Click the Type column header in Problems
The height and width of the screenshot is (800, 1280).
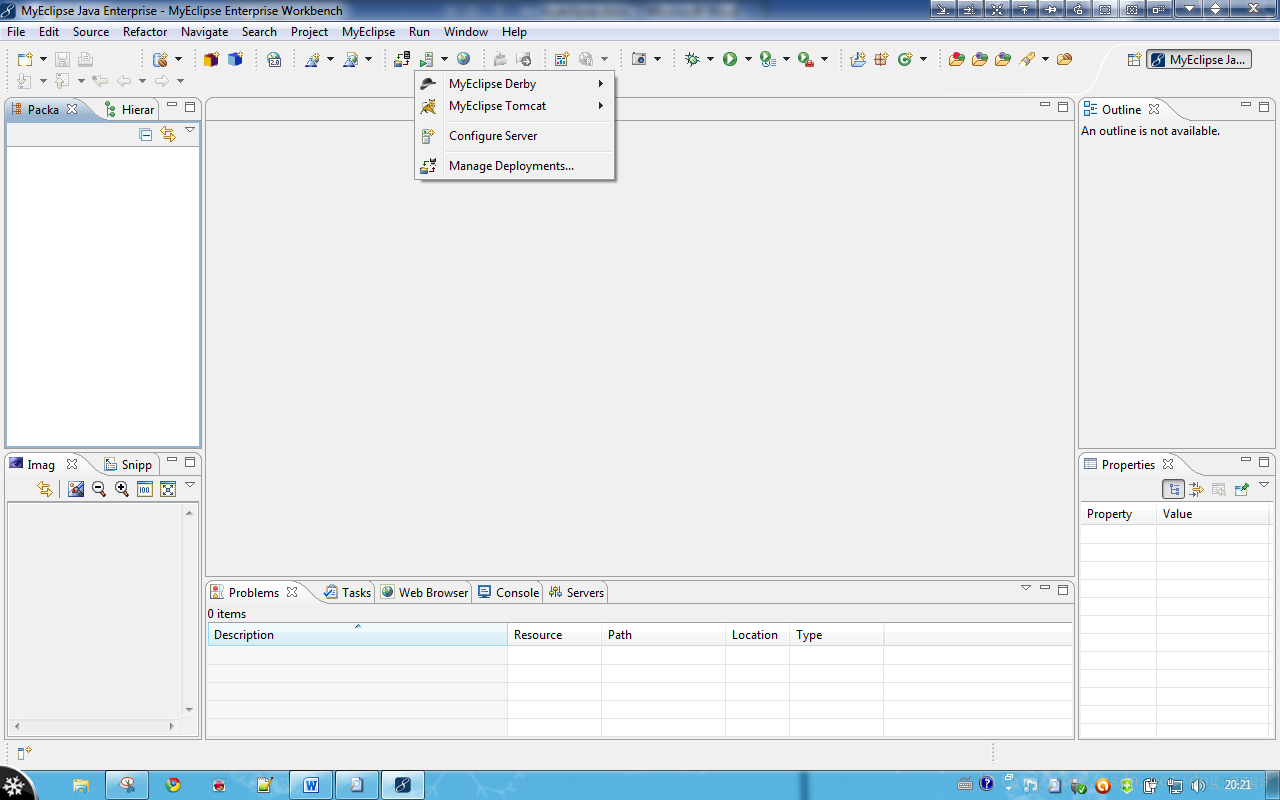836,635
